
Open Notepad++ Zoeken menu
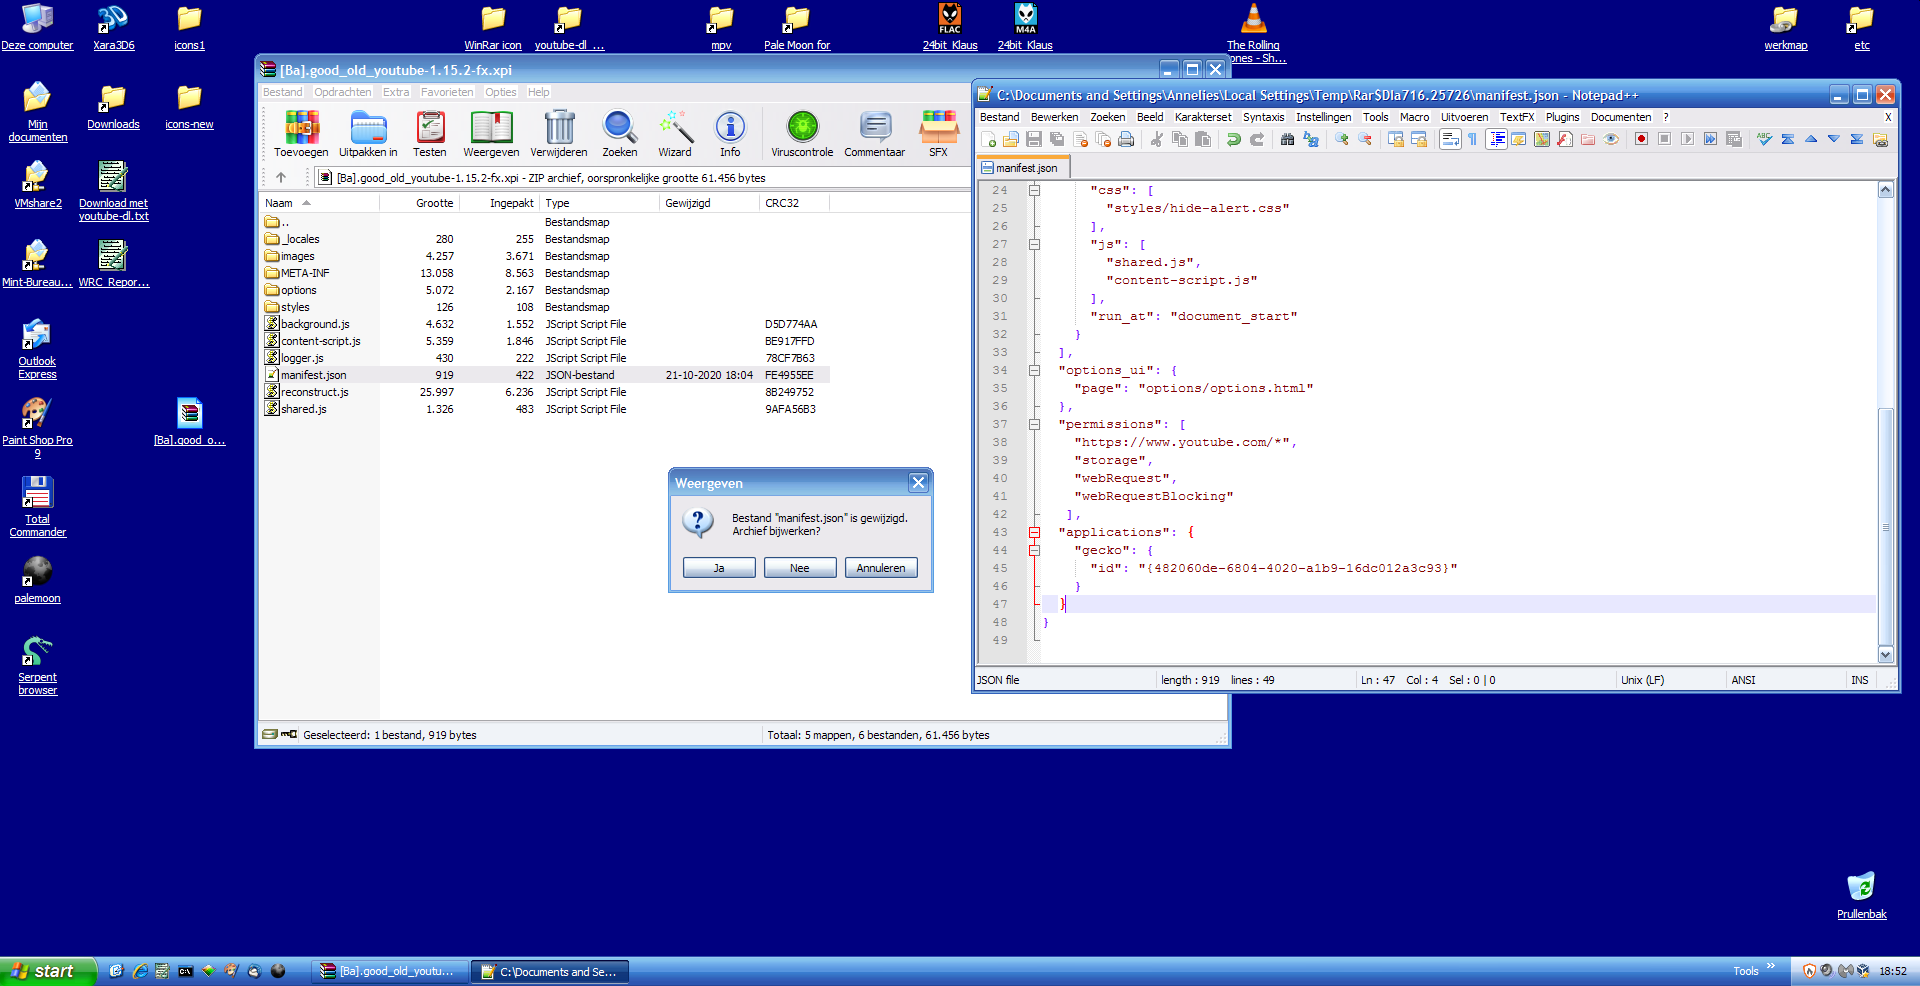click(x=1107, y=117)
